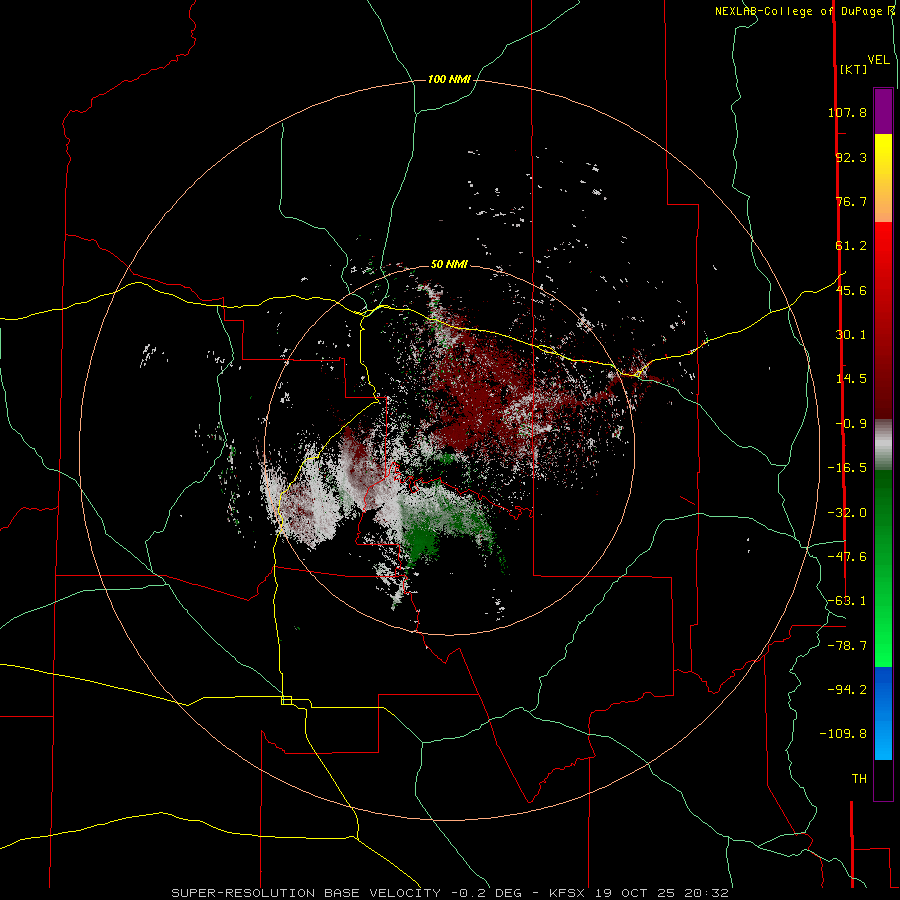Click the 100 NMI range ring label

pyautogui.click(x=449, y=79)
